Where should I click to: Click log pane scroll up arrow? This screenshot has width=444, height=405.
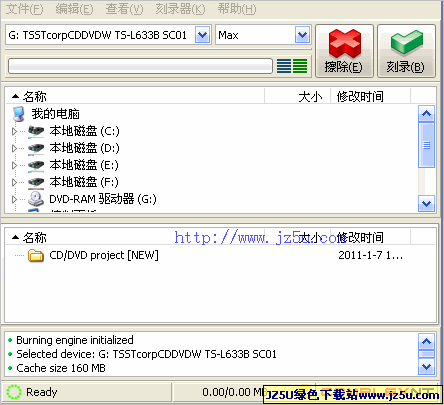426,341
